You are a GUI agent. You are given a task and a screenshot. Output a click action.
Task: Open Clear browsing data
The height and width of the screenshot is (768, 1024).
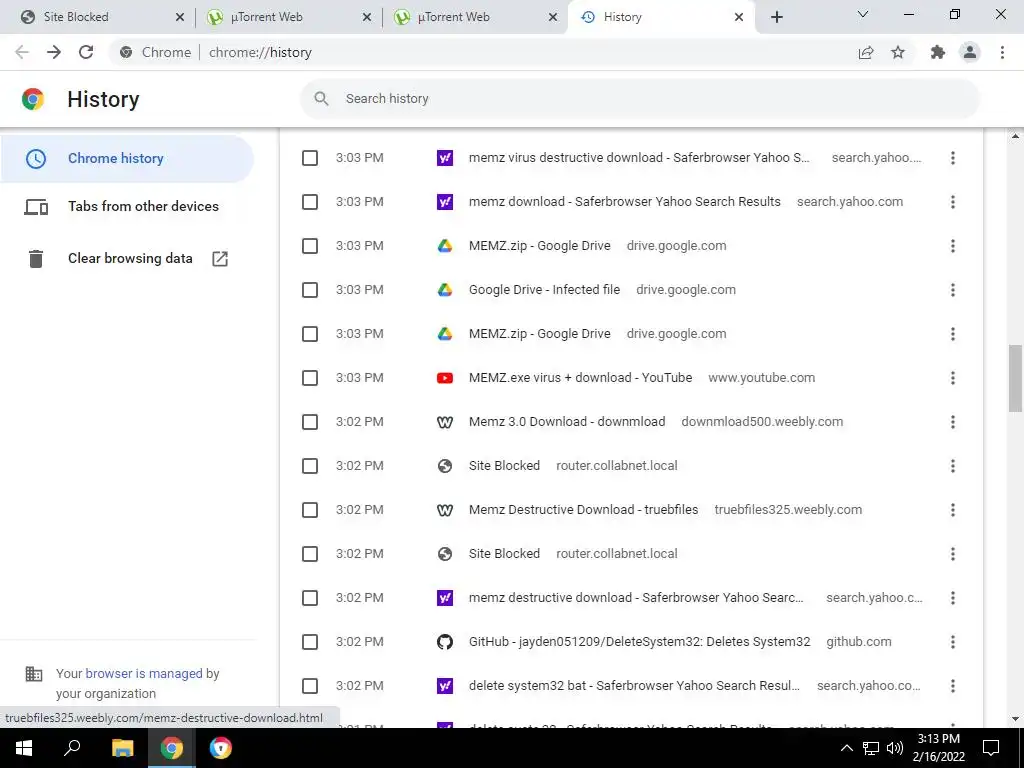[130, 259]
